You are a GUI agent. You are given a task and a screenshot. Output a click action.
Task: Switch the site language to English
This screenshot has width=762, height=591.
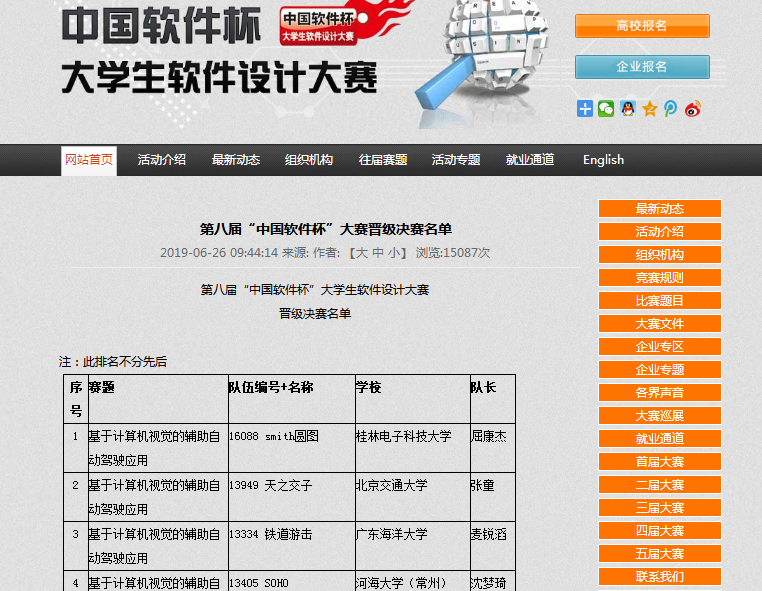point(603,160)
